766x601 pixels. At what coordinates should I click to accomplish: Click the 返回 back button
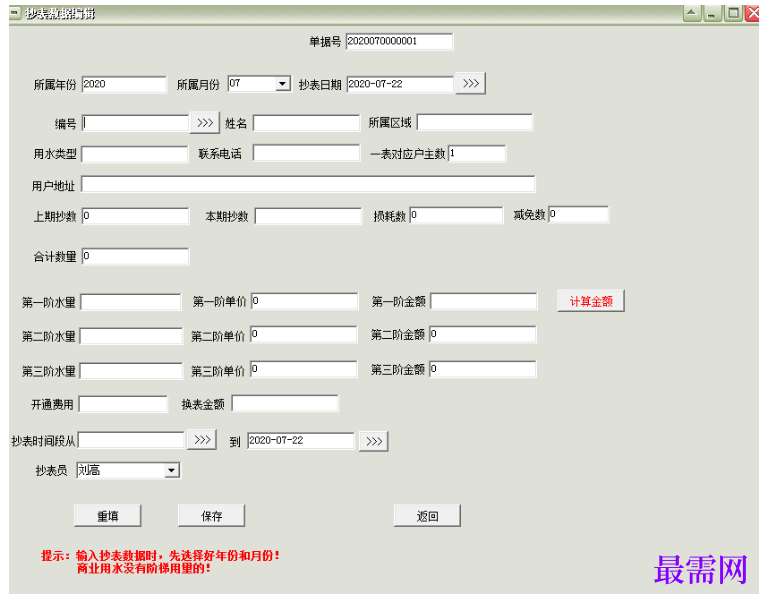coord(427,516)
